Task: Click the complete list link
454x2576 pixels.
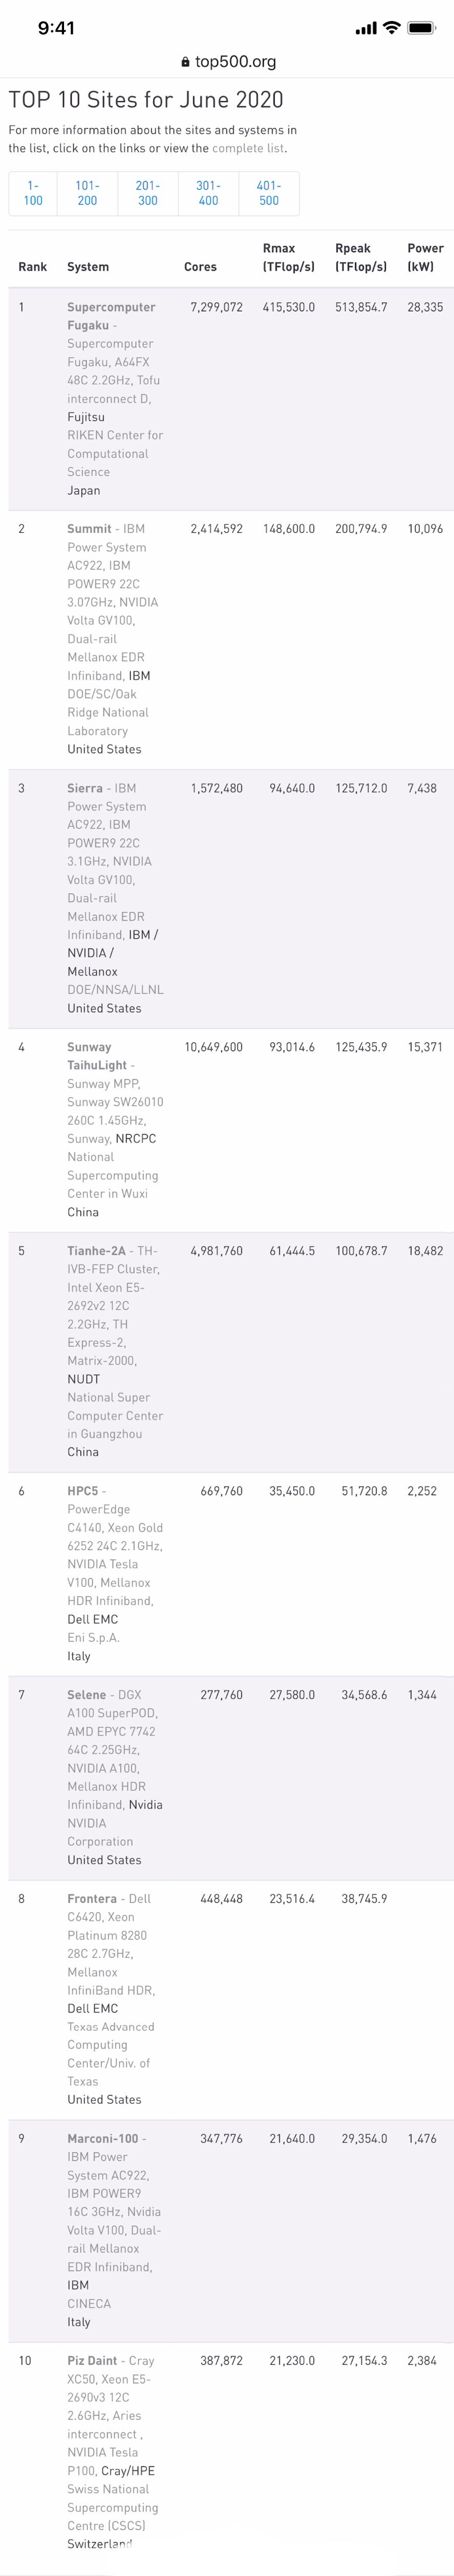Action: [x=248, y=148]
